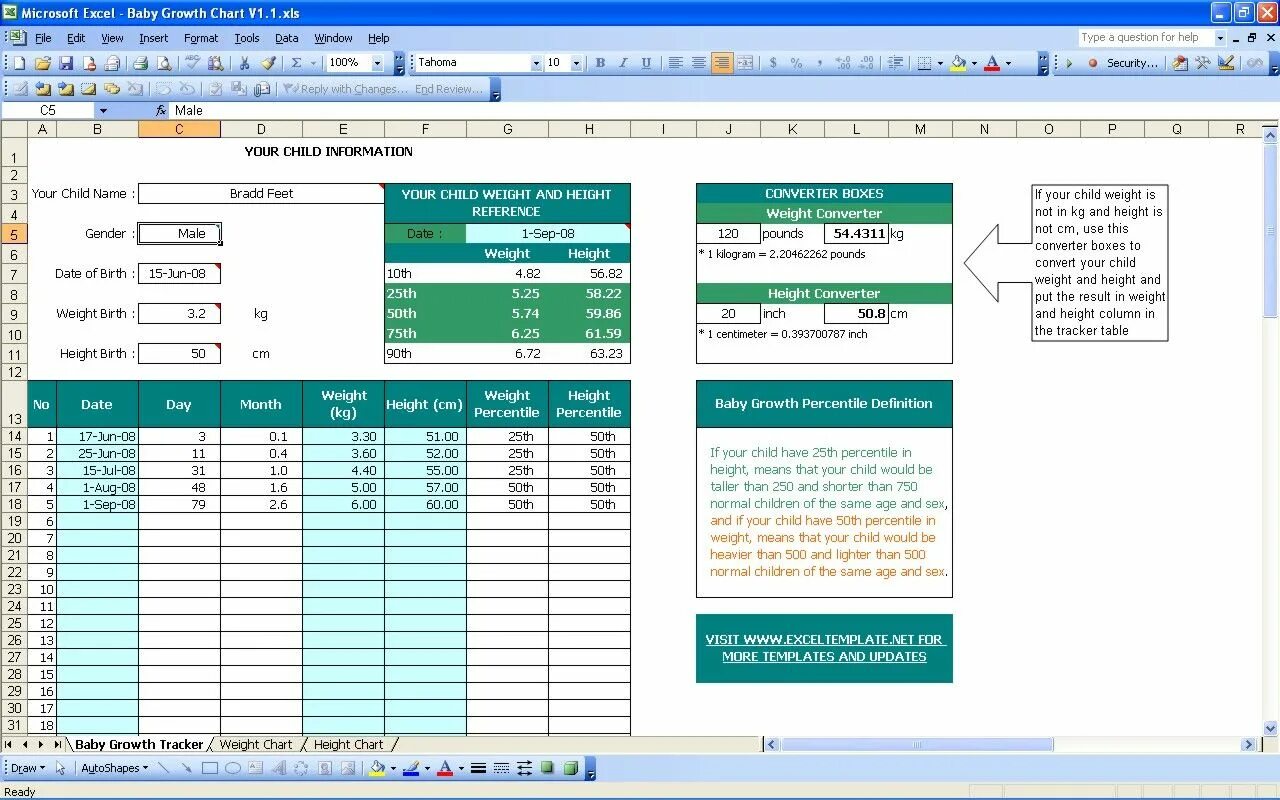
Task: Open the Format menu
Action: pos(201,38)
